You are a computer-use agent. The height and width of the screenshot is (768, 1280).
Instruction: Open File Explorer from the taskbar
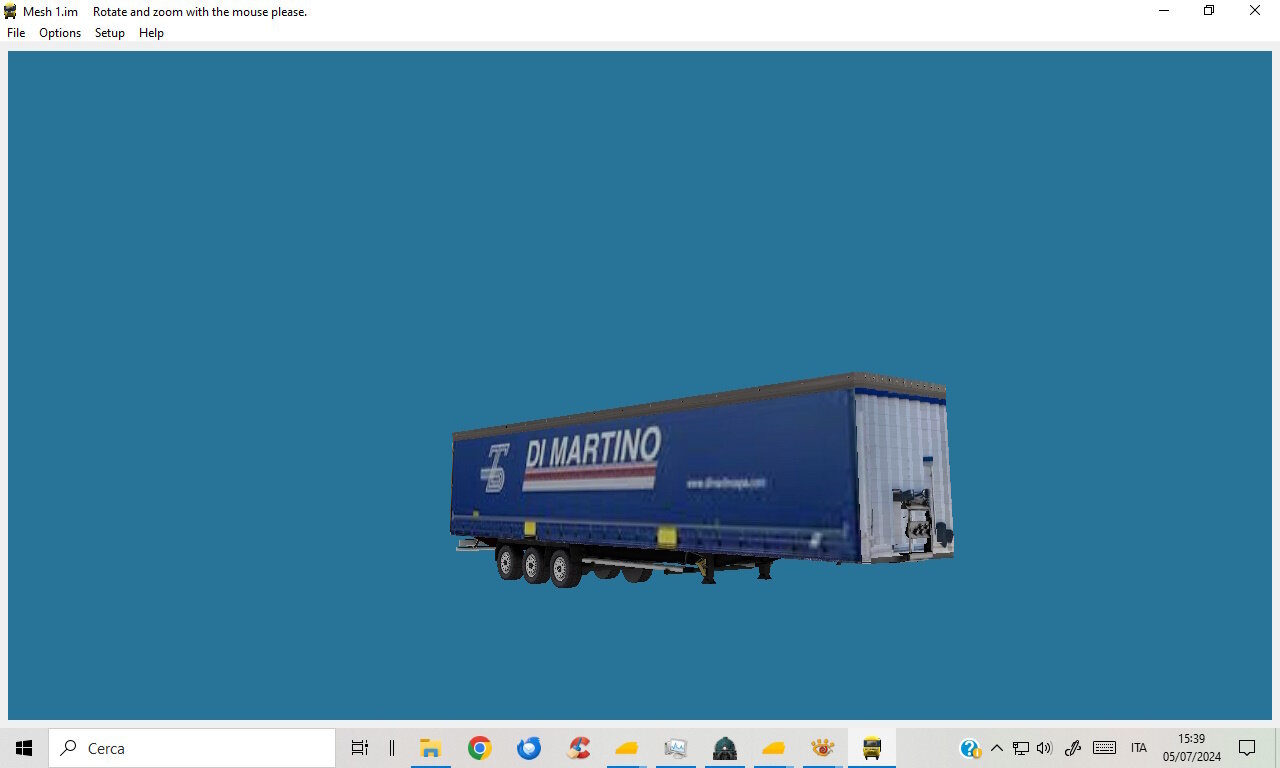(x=431, y=748)
